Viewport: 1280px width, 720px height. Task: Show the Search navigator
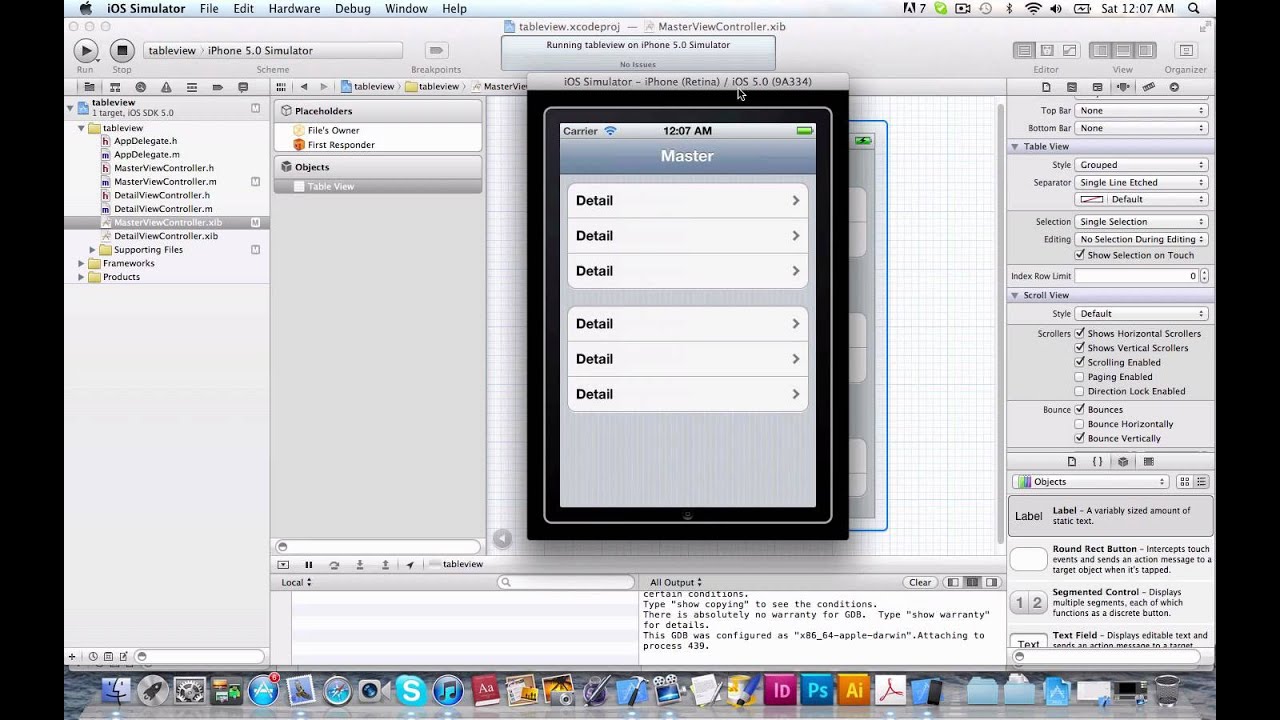pyautogui.click(x=140, y=87)
